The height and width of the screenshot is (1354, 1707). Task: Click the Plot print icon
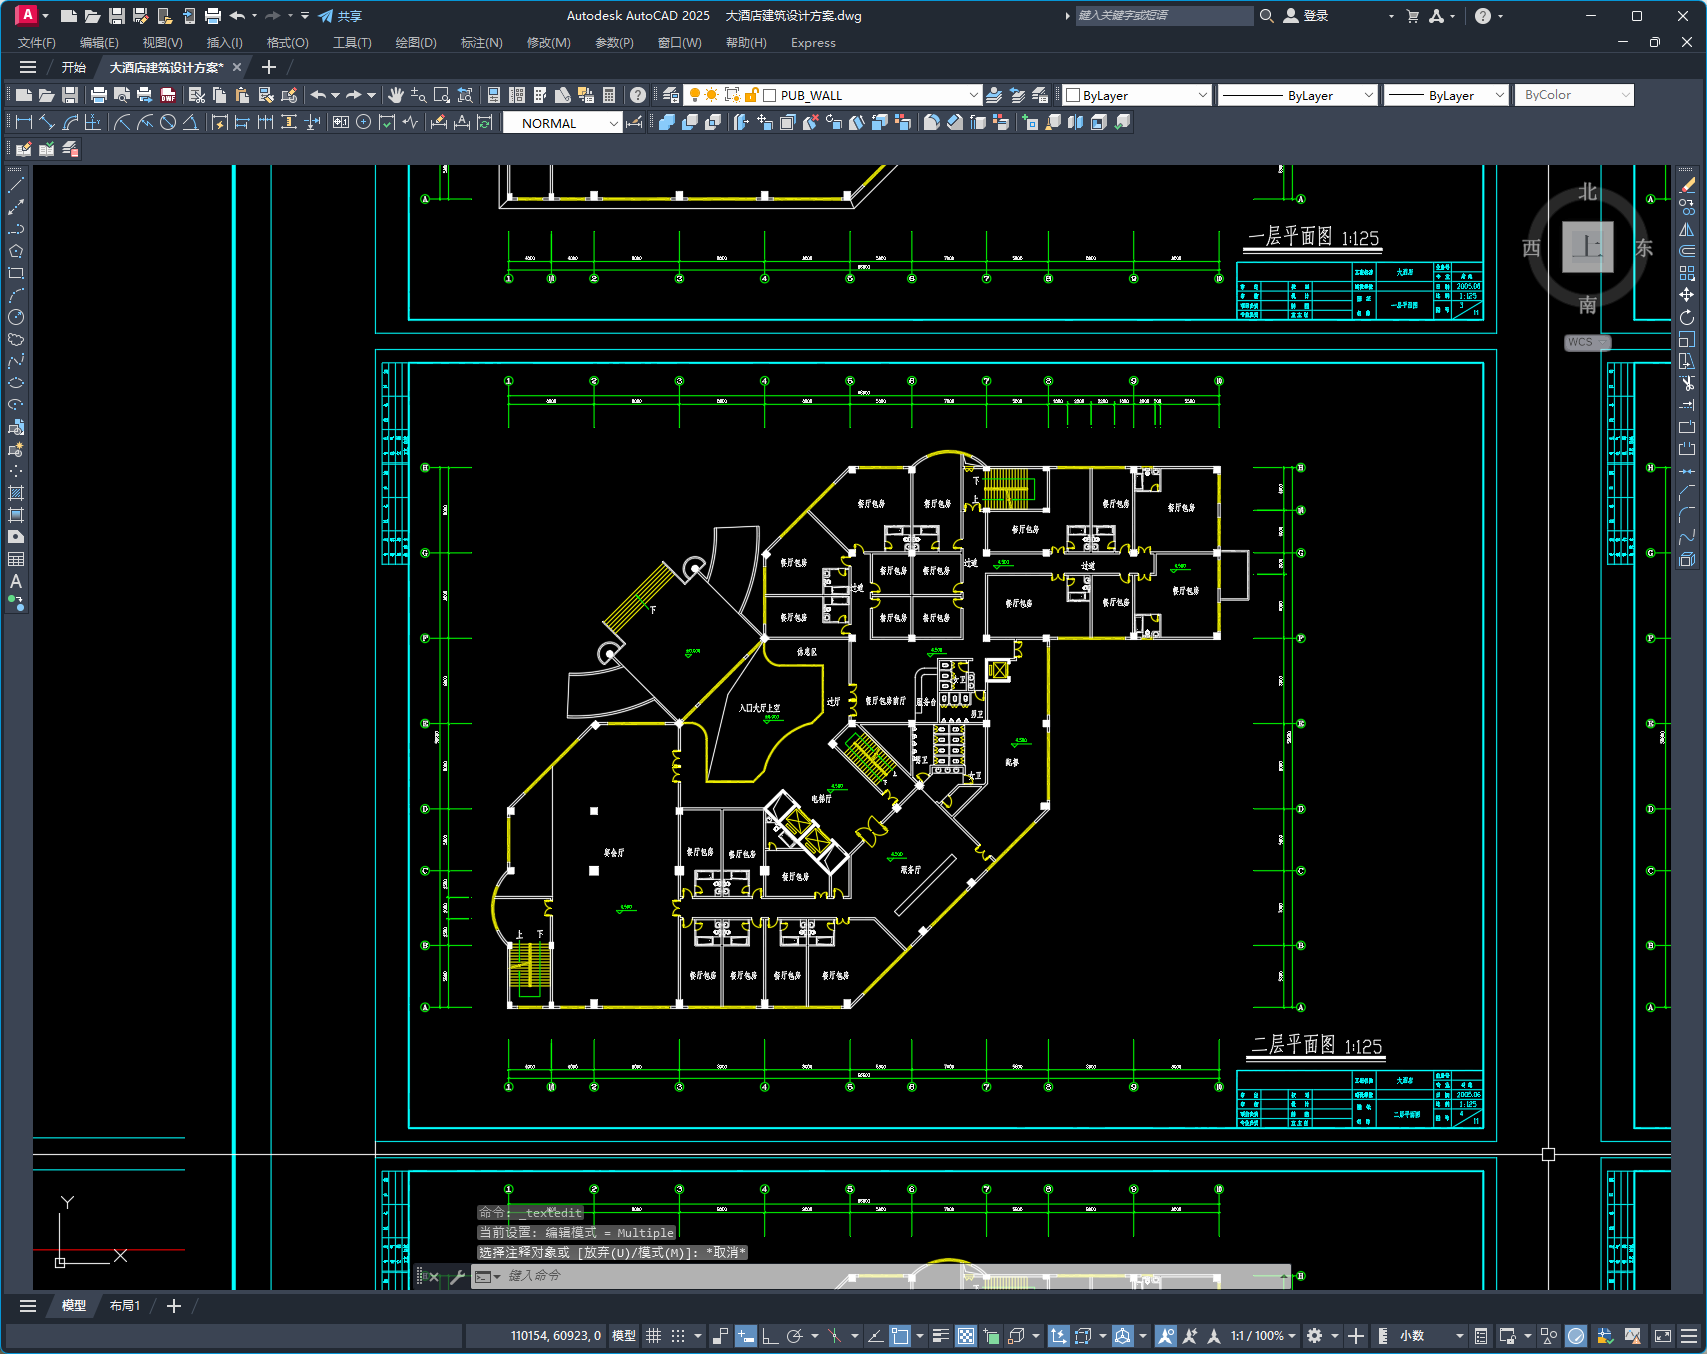pos(98,95)
